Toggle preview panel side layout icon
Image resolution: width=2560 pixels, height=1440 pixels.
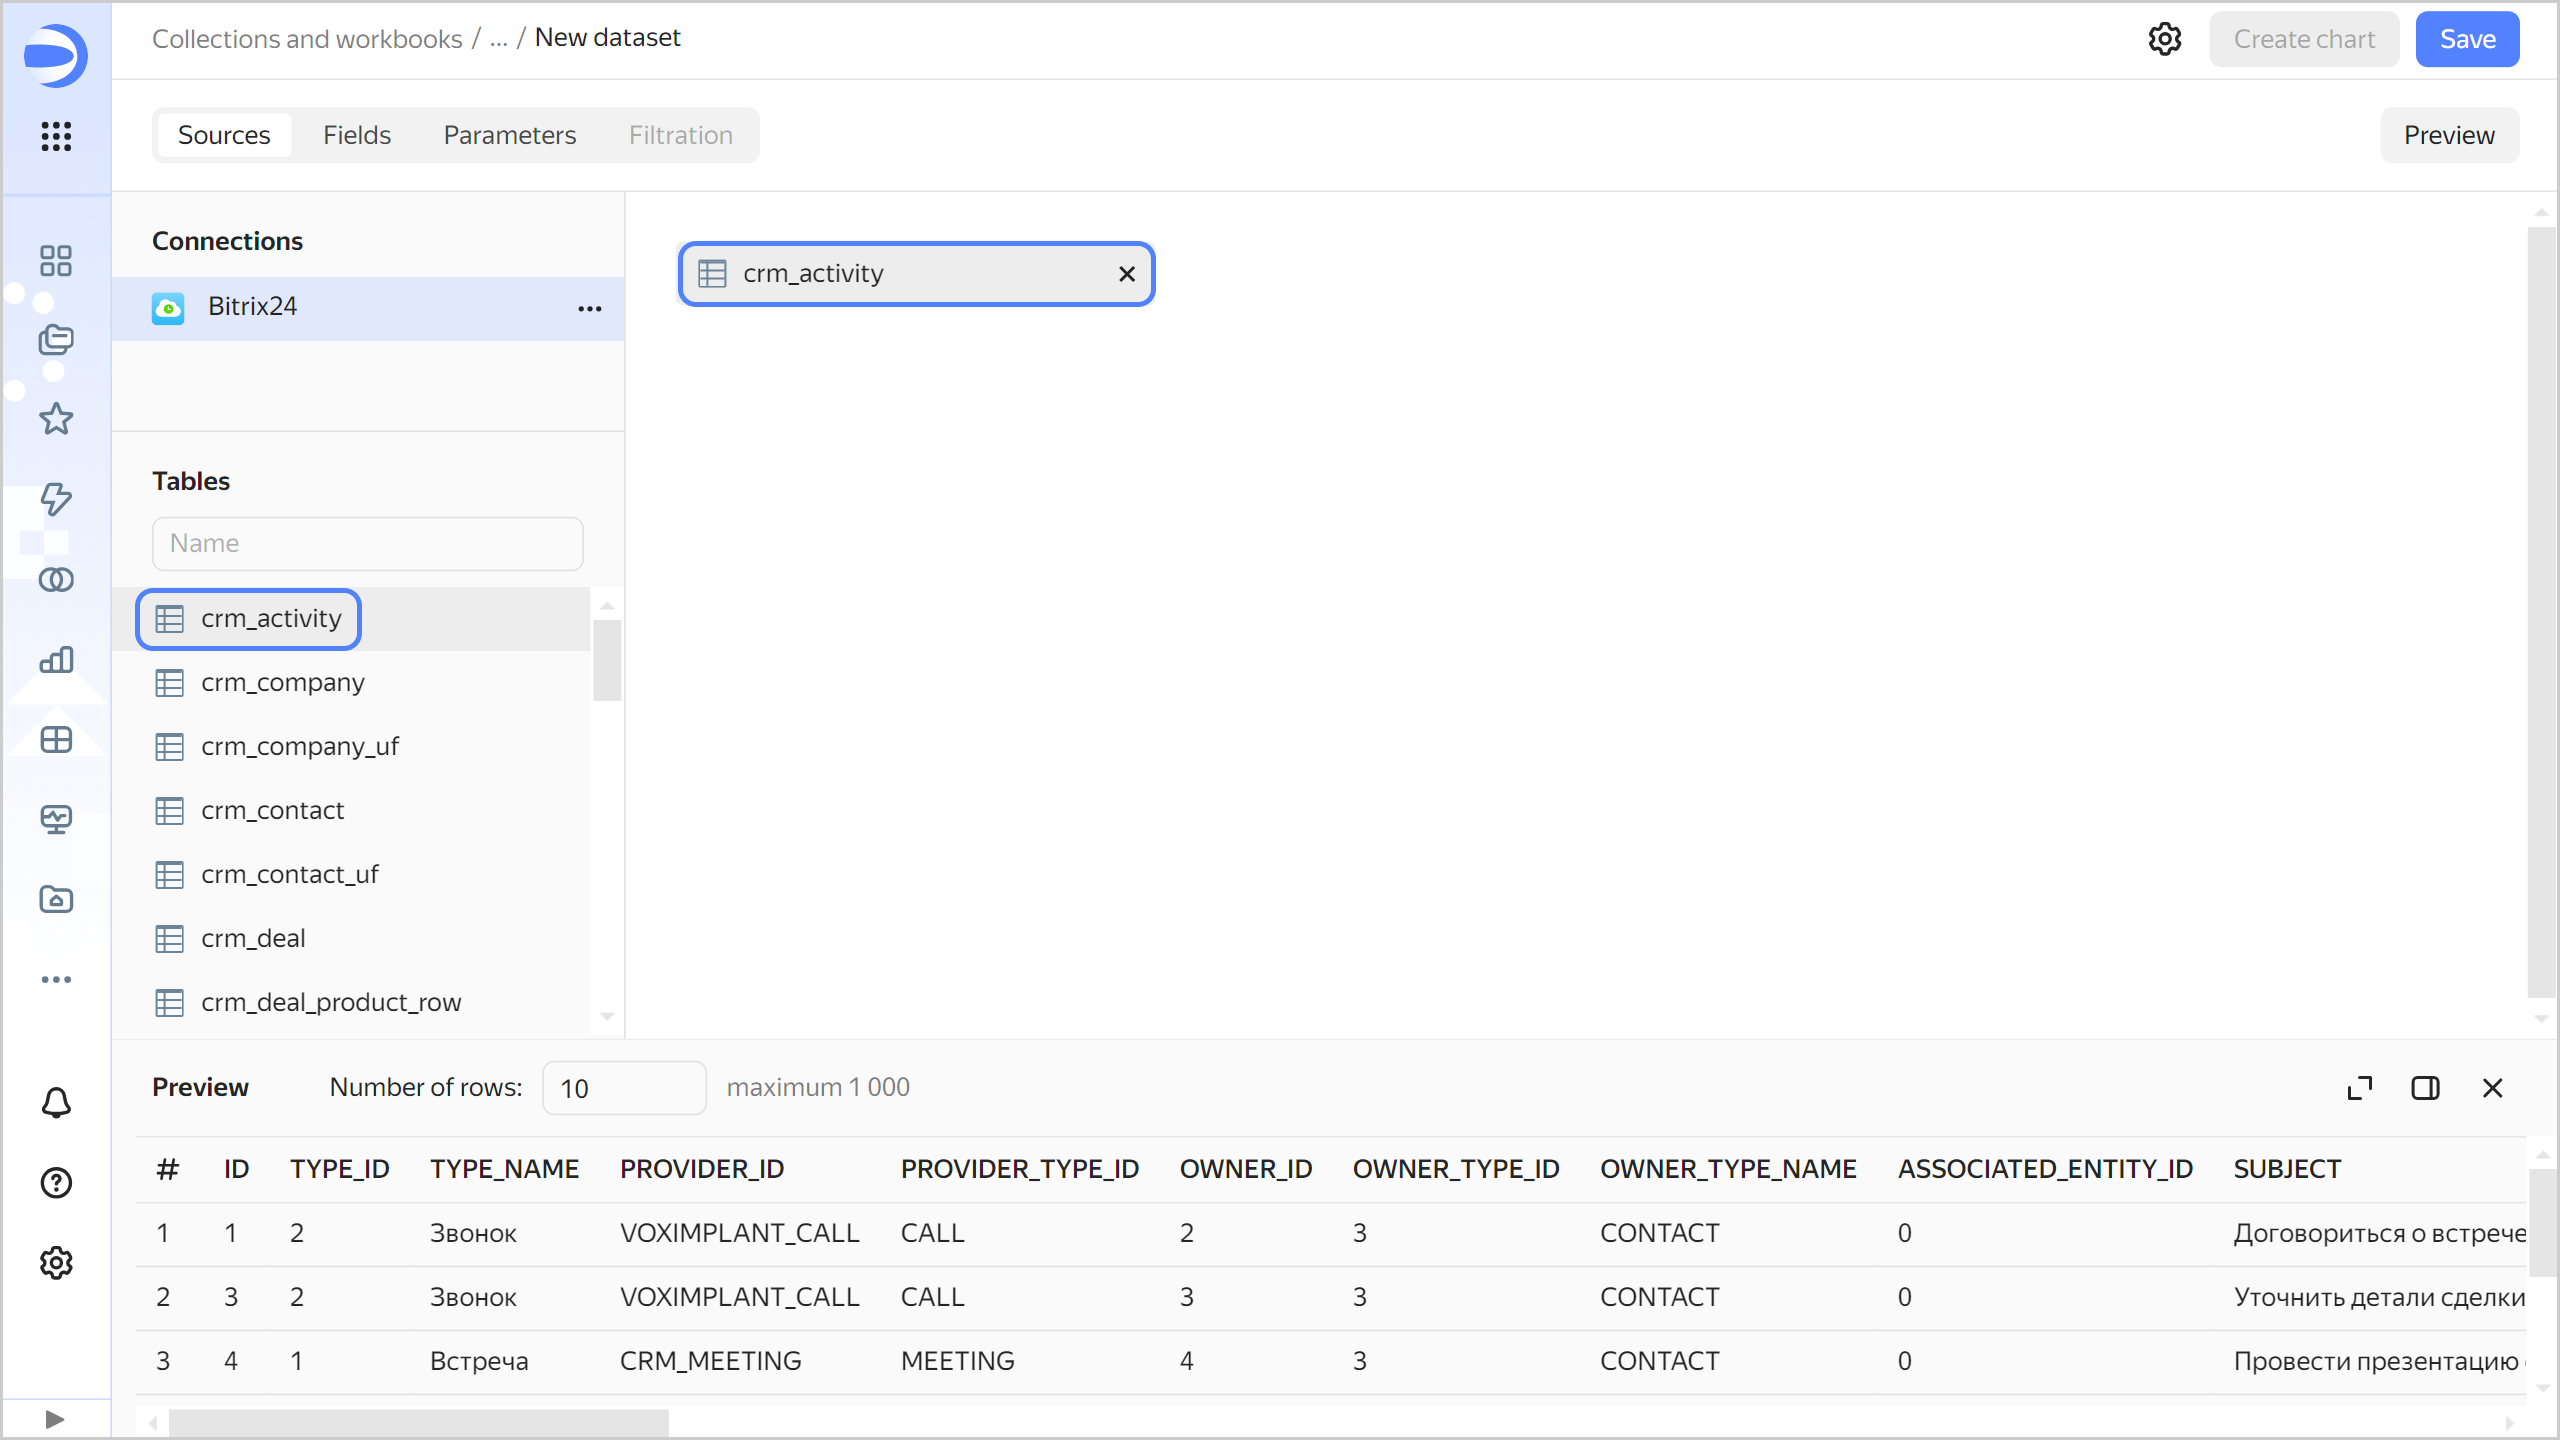tap(2425, 1088)
